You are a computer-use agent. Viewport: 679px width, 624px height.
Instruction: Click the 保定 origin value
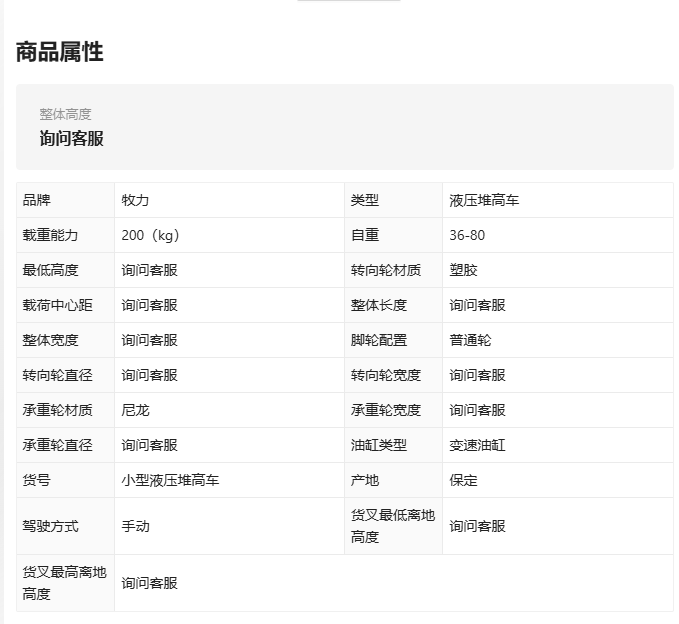coord(463,480)
